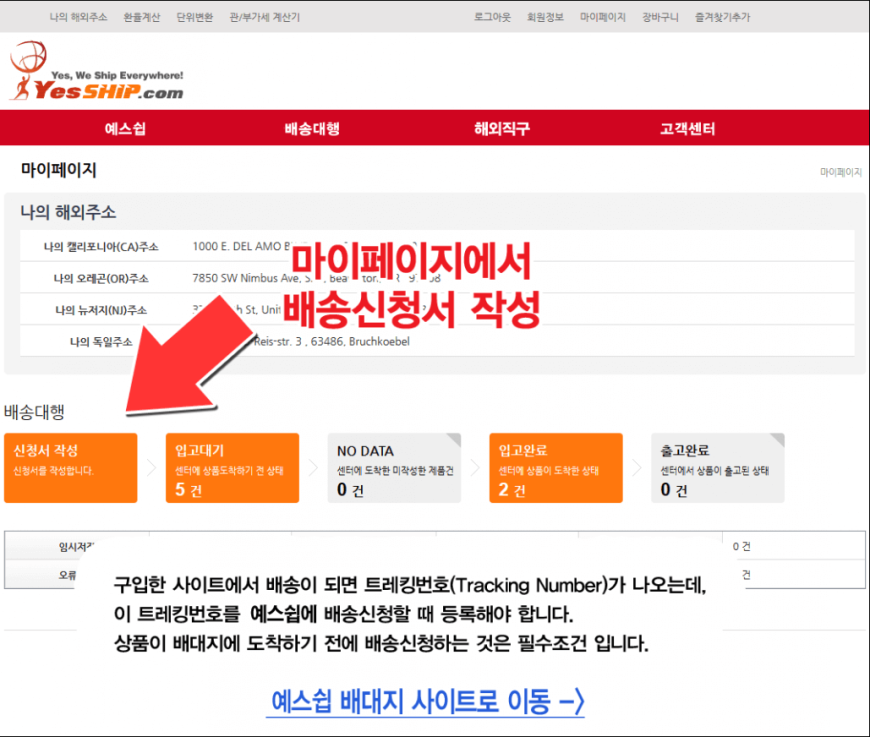Click 나의 해외주소 section heading
Screen dimensions: 870x737
[68, 212]
